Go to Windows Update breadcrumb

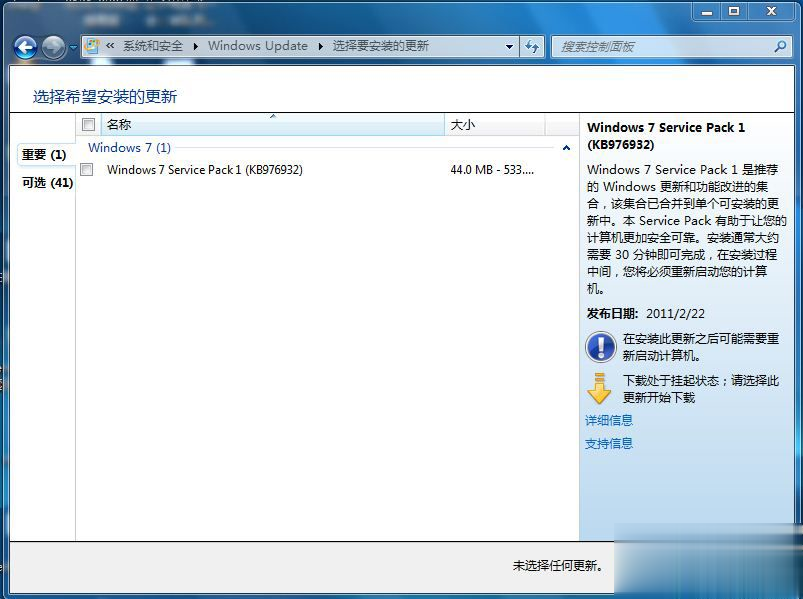[258, 46]
